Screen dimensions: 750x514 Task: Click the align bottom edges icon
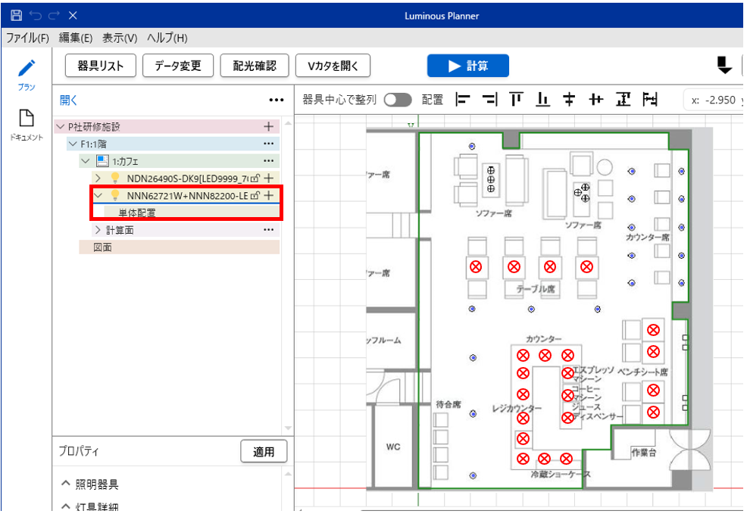543,99
